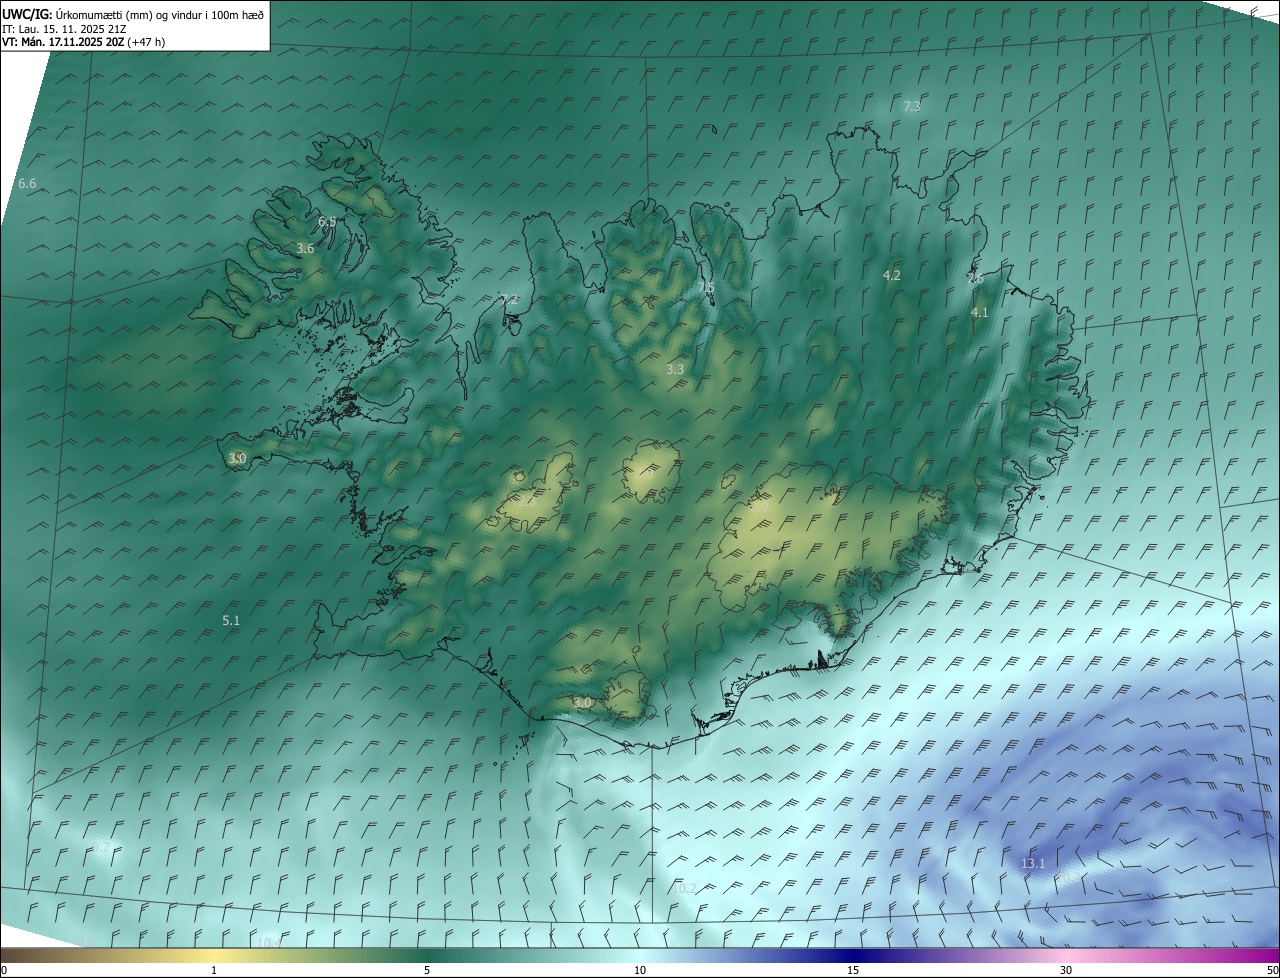This screenshot has width=1280, height=978.
Task: Click the 1 tick on the color scale
Action: click(x=214, y=970)
